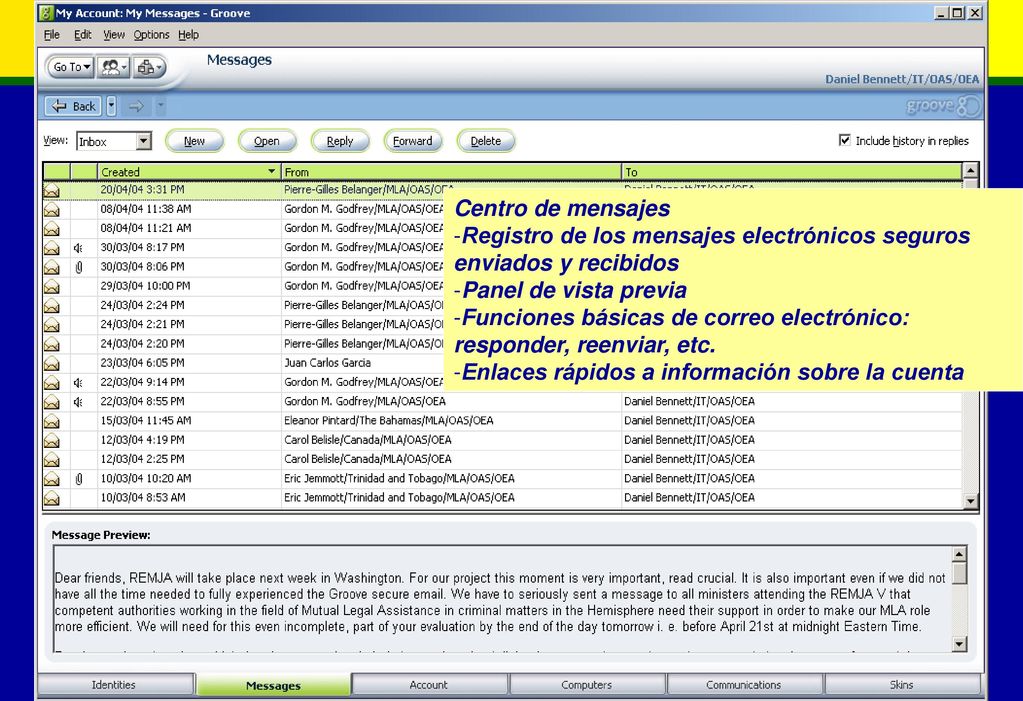The width and height of the screenshot is (1023, 701).
Task: Click envelope icon of 15/03/04 11:45 AM message
Action: click(x=52, y=421)
